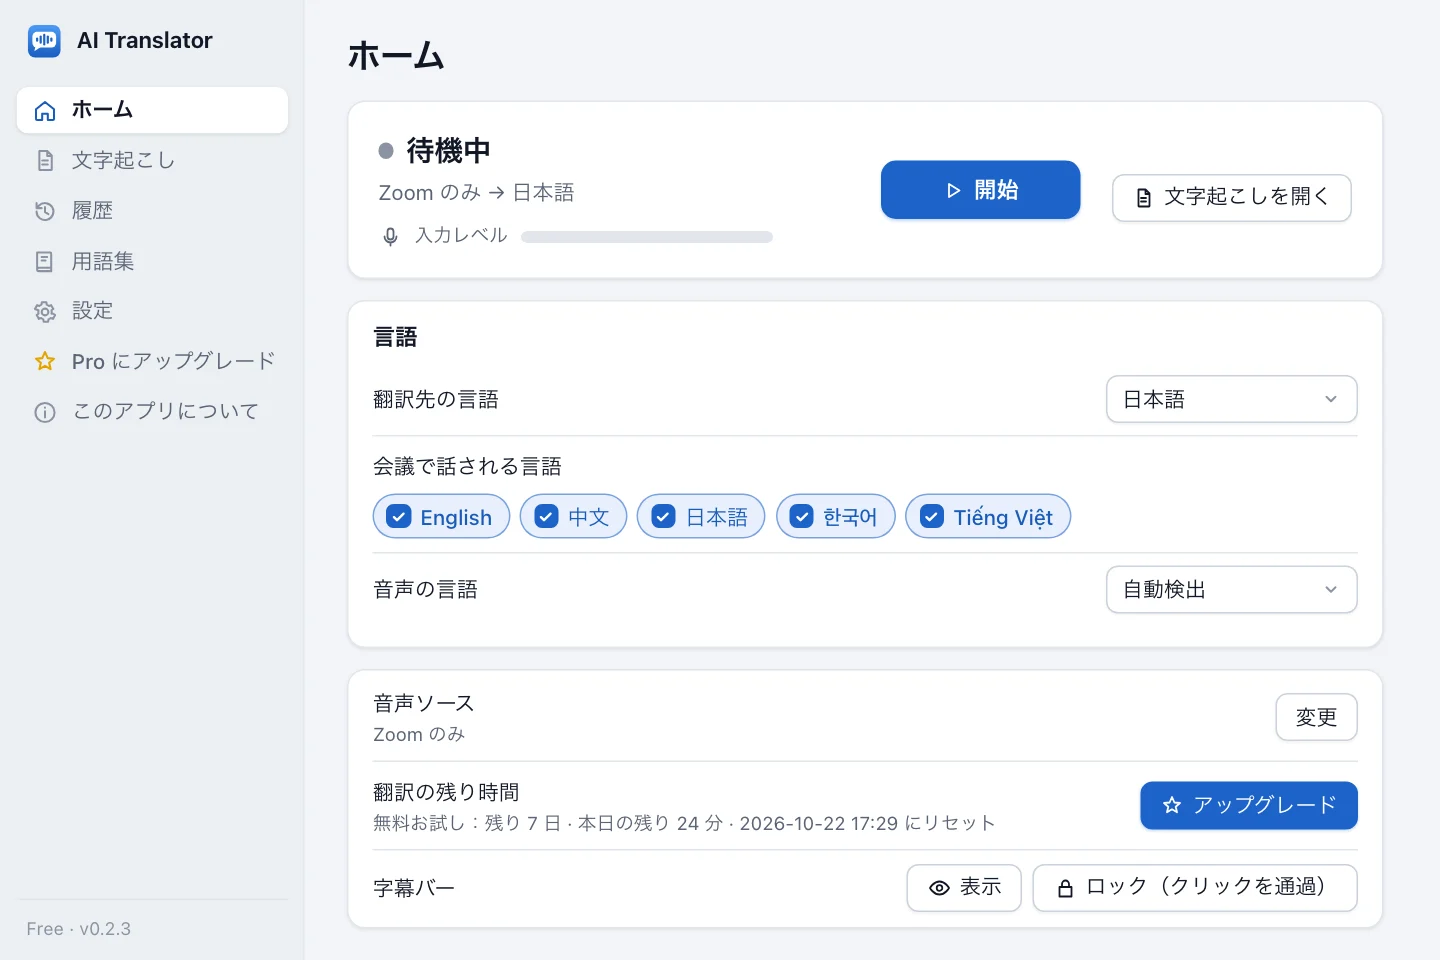Click the gray 待機中 status dot
The height and width of the screenshot is (960, 1440).
386,151
